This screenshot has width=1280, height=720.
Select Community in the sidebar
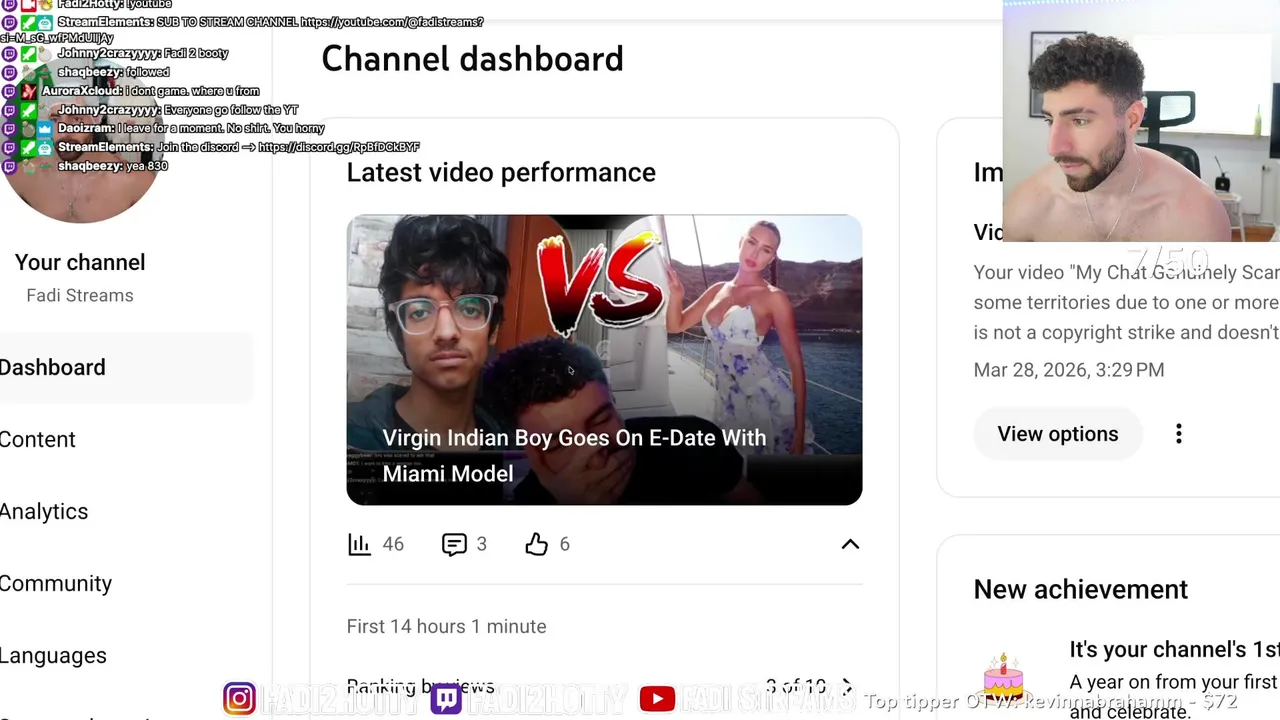pos(56,583)
